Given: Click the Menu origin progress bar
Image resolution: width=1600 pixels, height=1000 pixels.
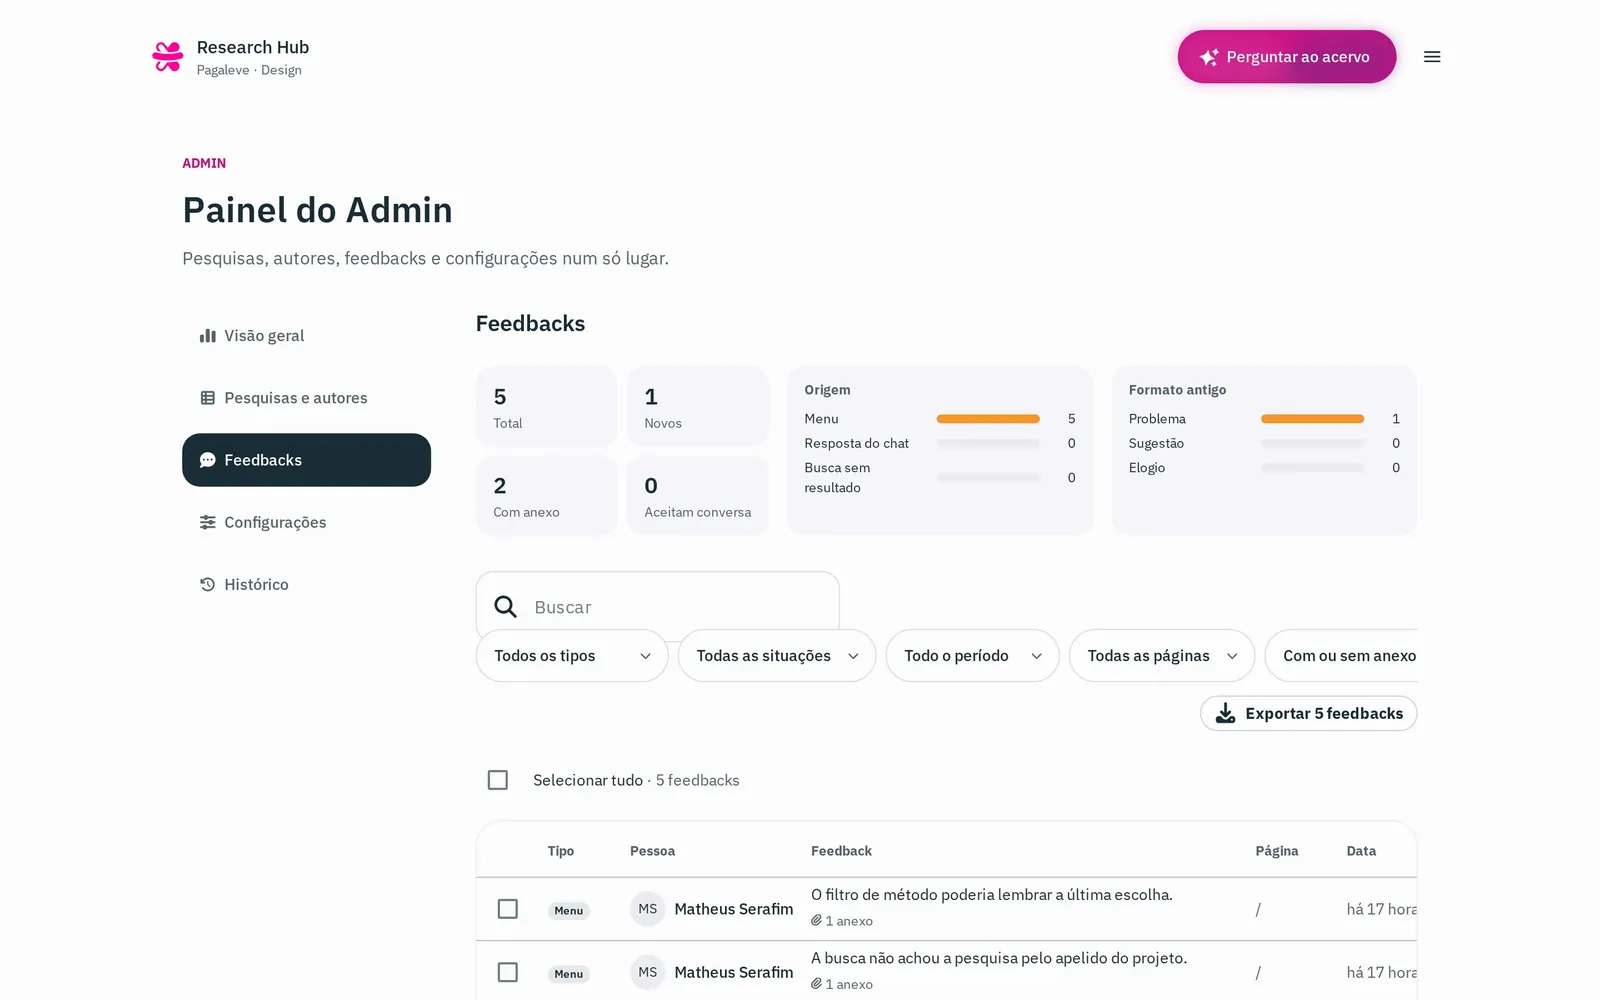Looking at the screenshot, I should [988, 419].
